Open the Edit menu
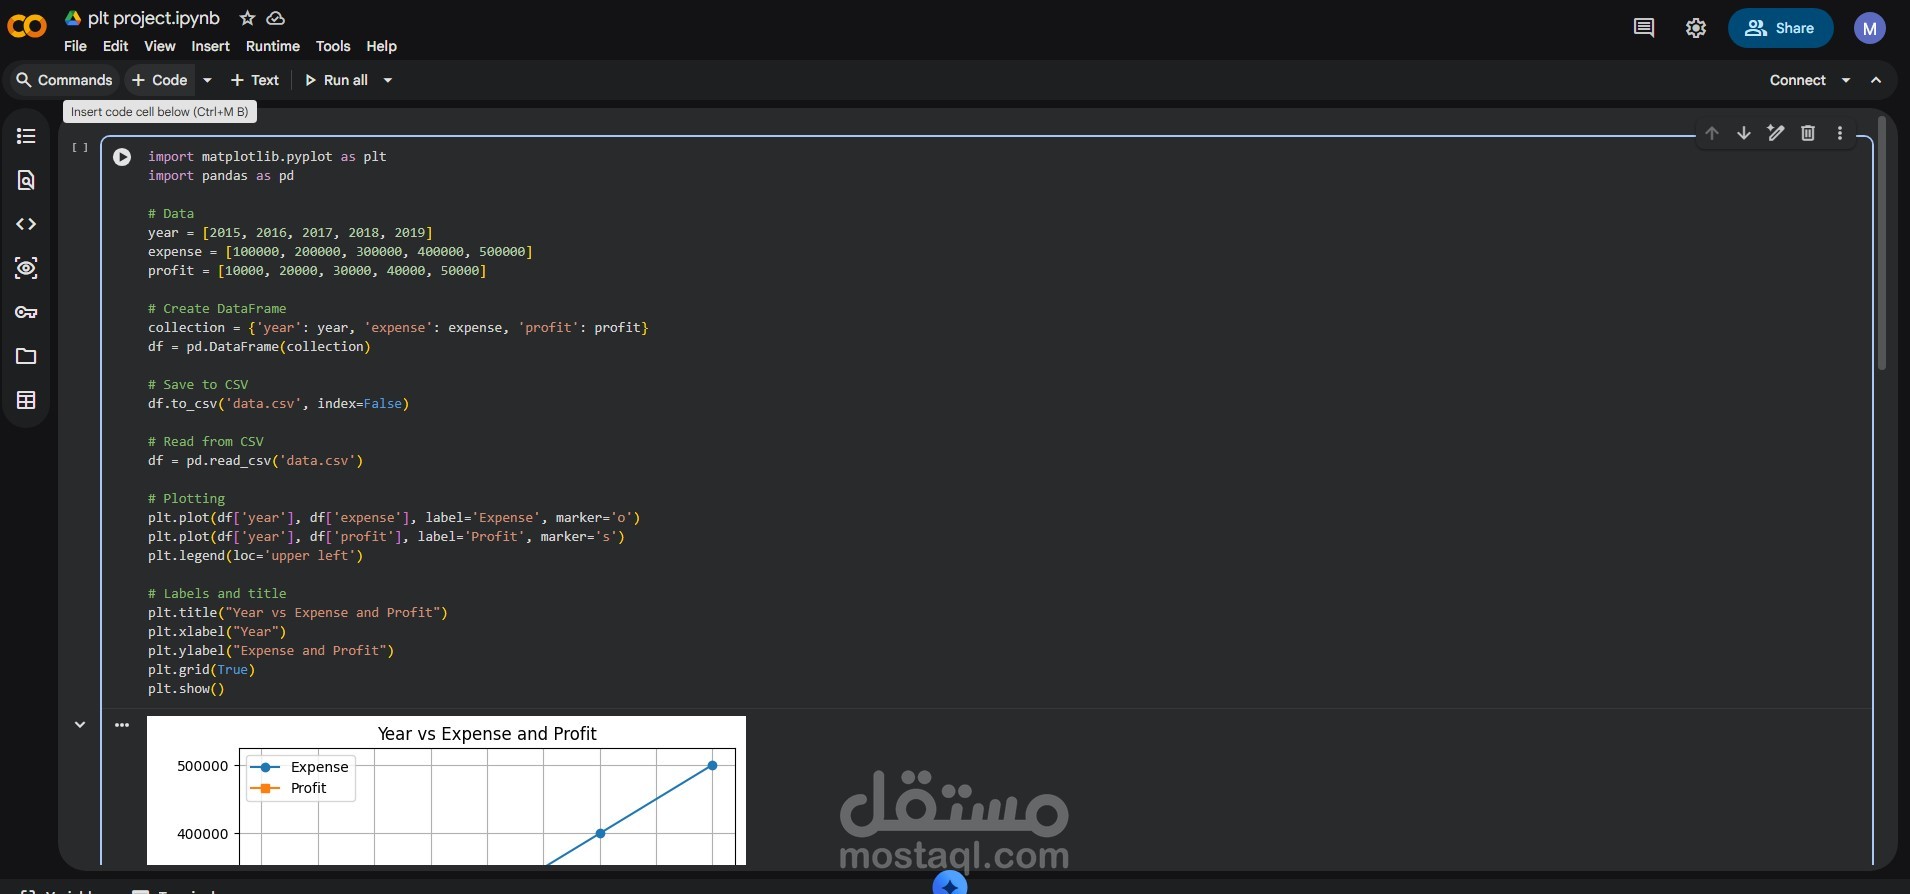 click(x=115, y=46)
